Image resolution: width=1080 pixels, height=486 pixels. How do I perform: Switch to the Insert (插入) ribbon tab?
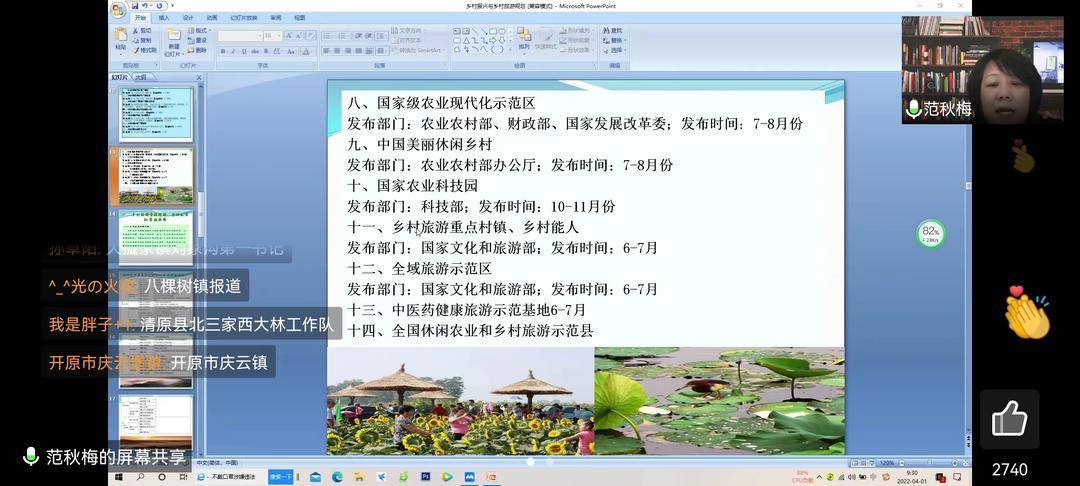[x=163, y=18]
